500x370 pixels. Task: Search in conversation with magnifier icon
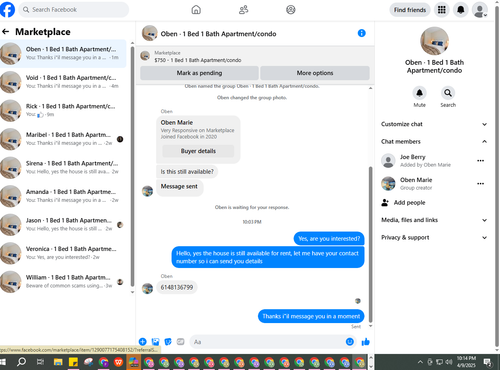click(448, 93)
